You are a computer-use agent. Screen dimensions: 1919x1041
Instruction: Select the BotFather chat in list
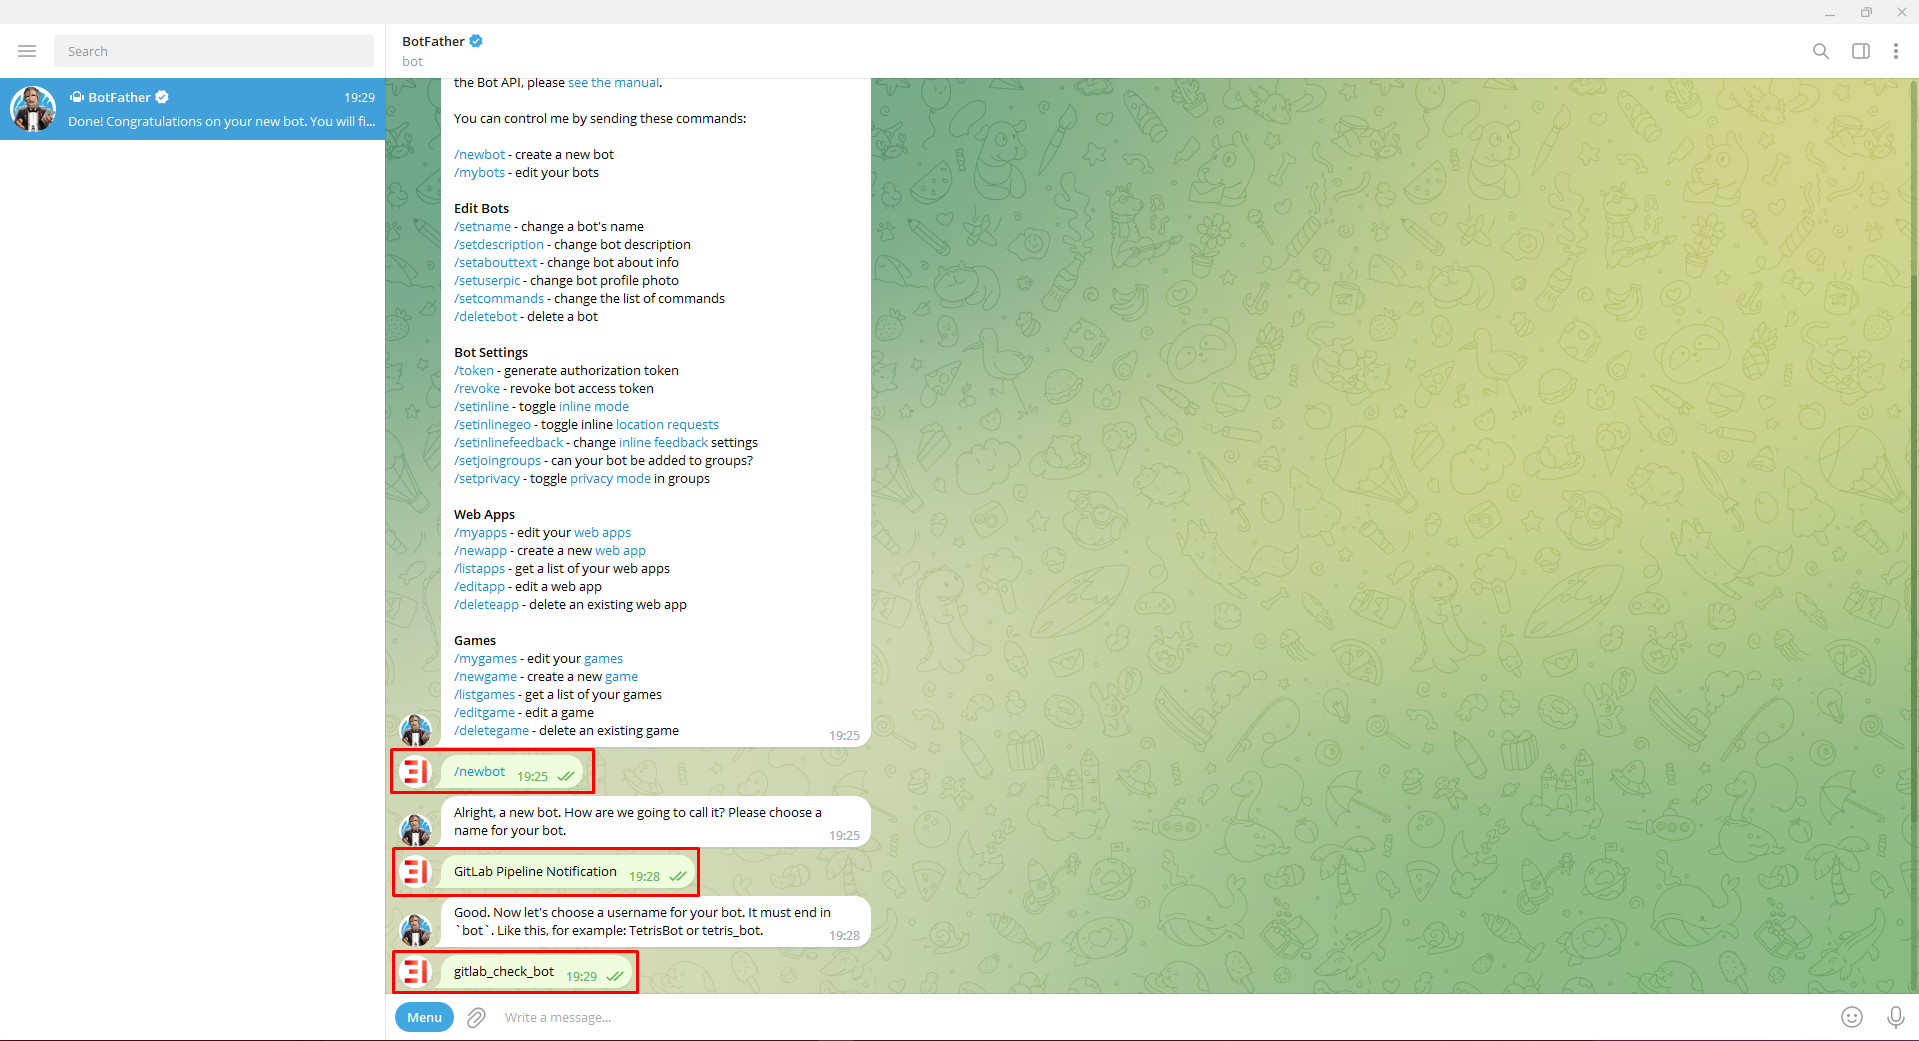[192, 109]
